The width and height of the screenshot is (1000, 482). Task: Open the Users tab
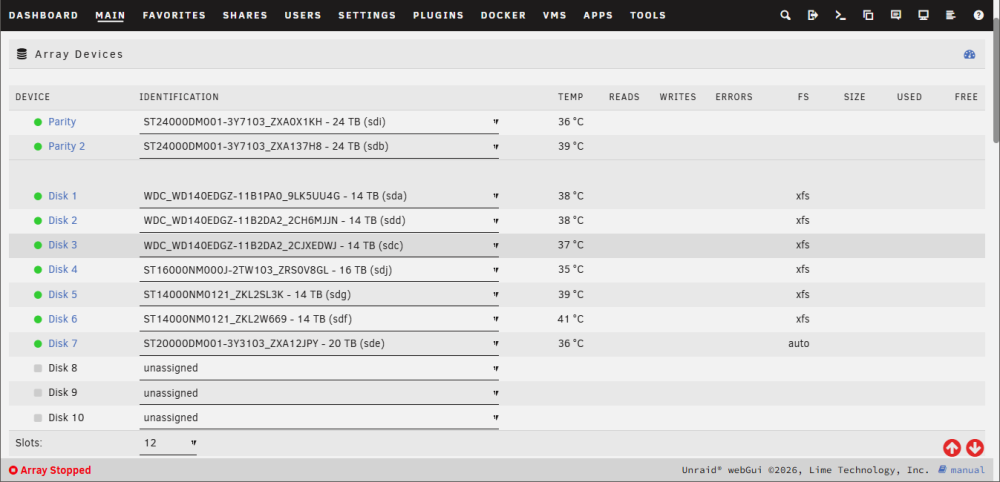[303, 15]
